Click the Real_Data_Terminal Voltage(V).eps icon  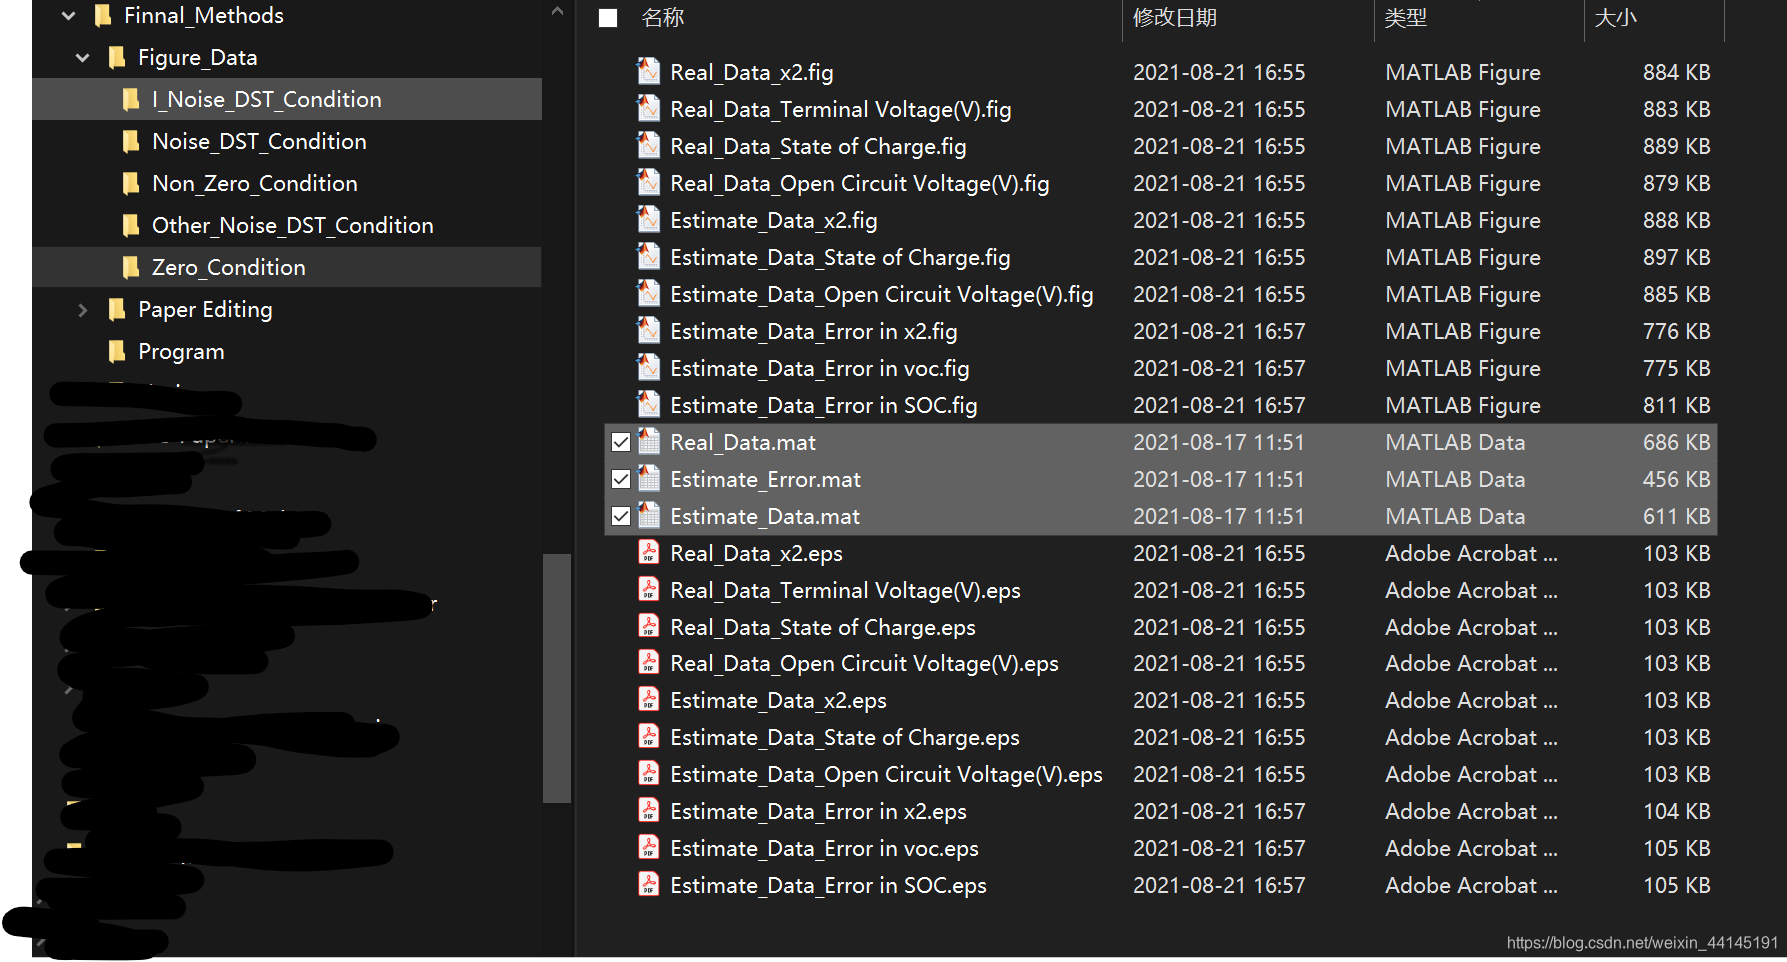[x=649, y=589]
